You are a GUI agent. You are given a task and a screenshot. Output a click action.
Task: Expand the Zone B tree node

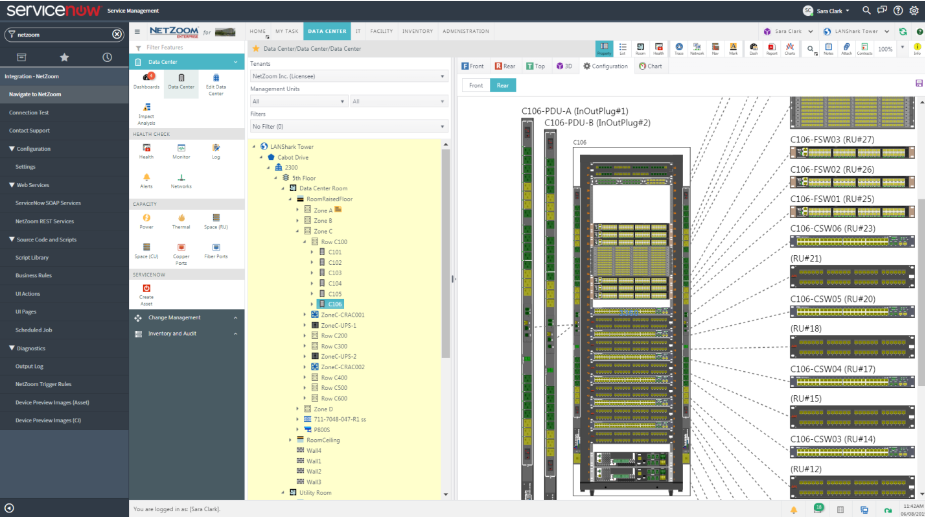click(298, 220)
